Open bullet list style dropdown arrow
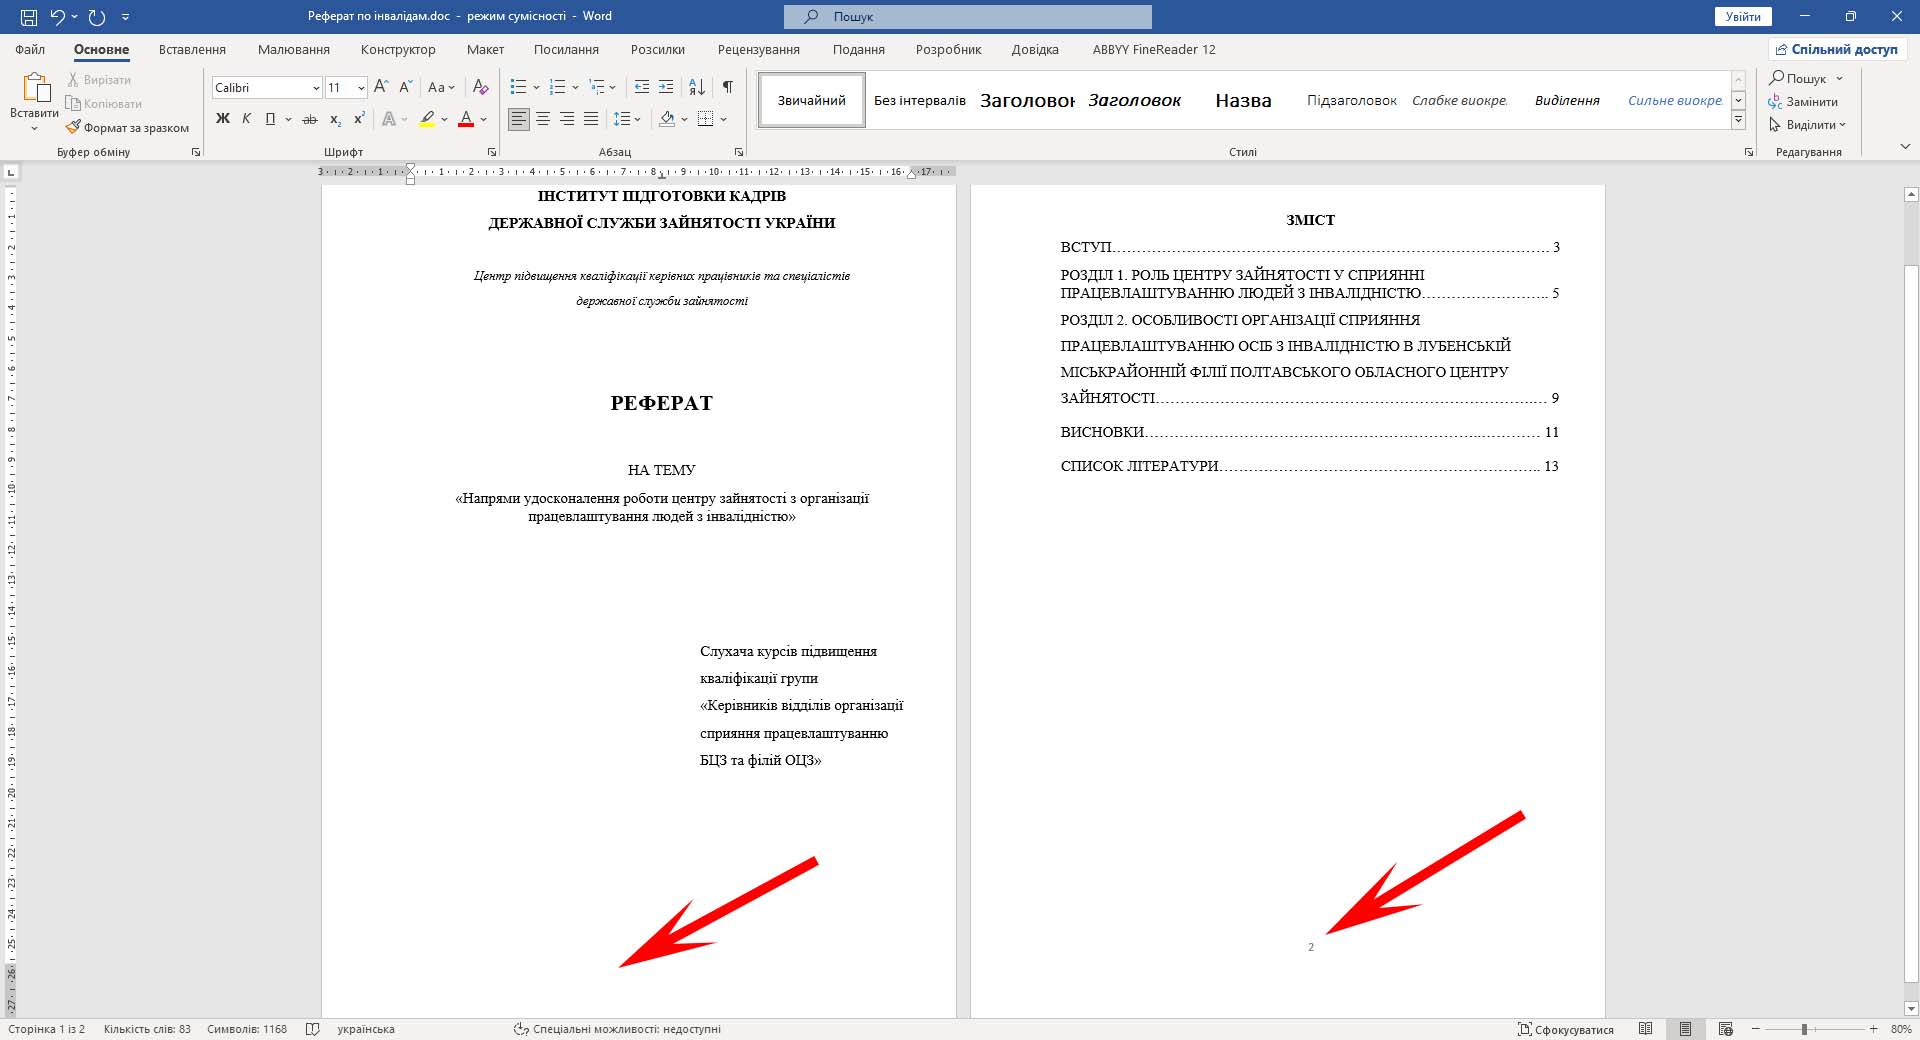The image size is (1920, 1040). click(x=536, y=87)
